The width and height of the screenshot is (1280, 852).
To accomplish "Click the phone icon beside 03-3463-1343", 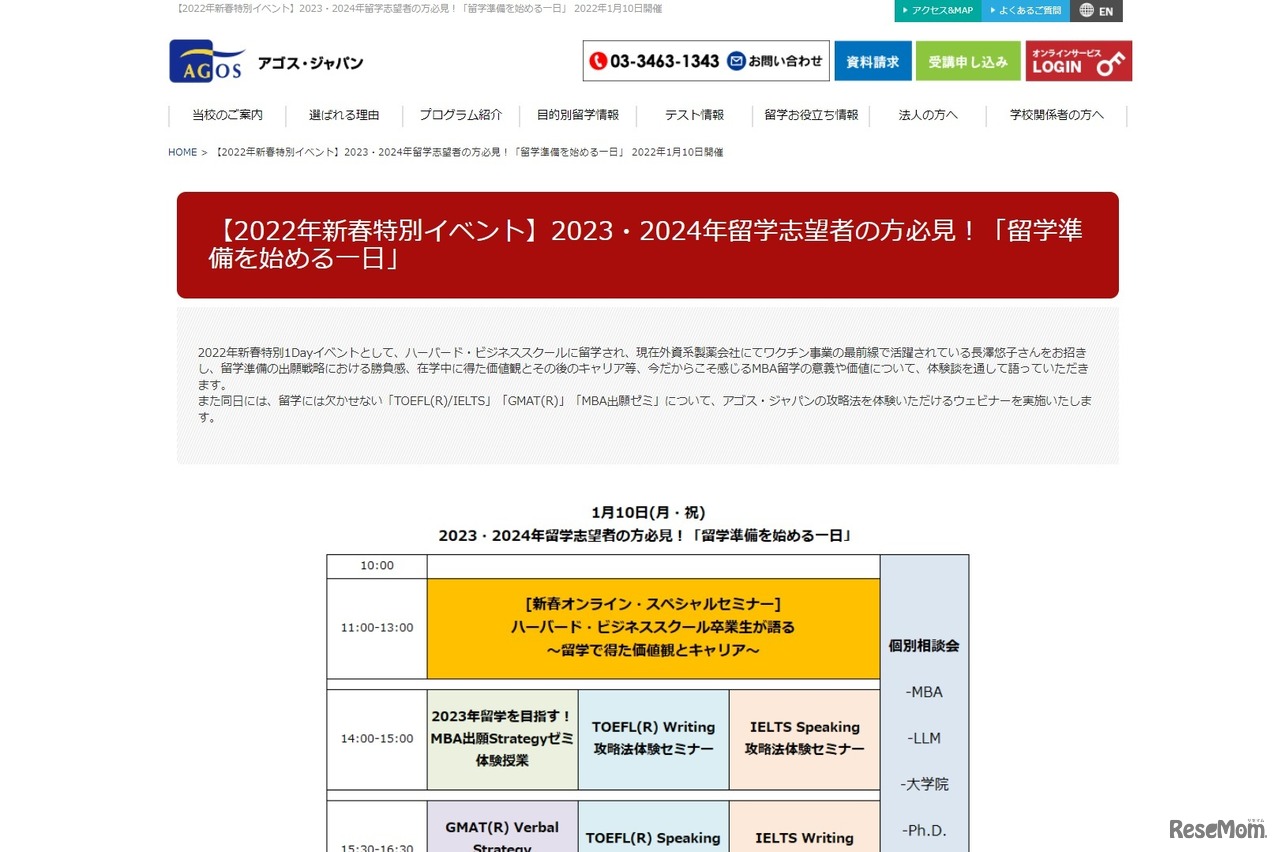I will coord(598,61).
